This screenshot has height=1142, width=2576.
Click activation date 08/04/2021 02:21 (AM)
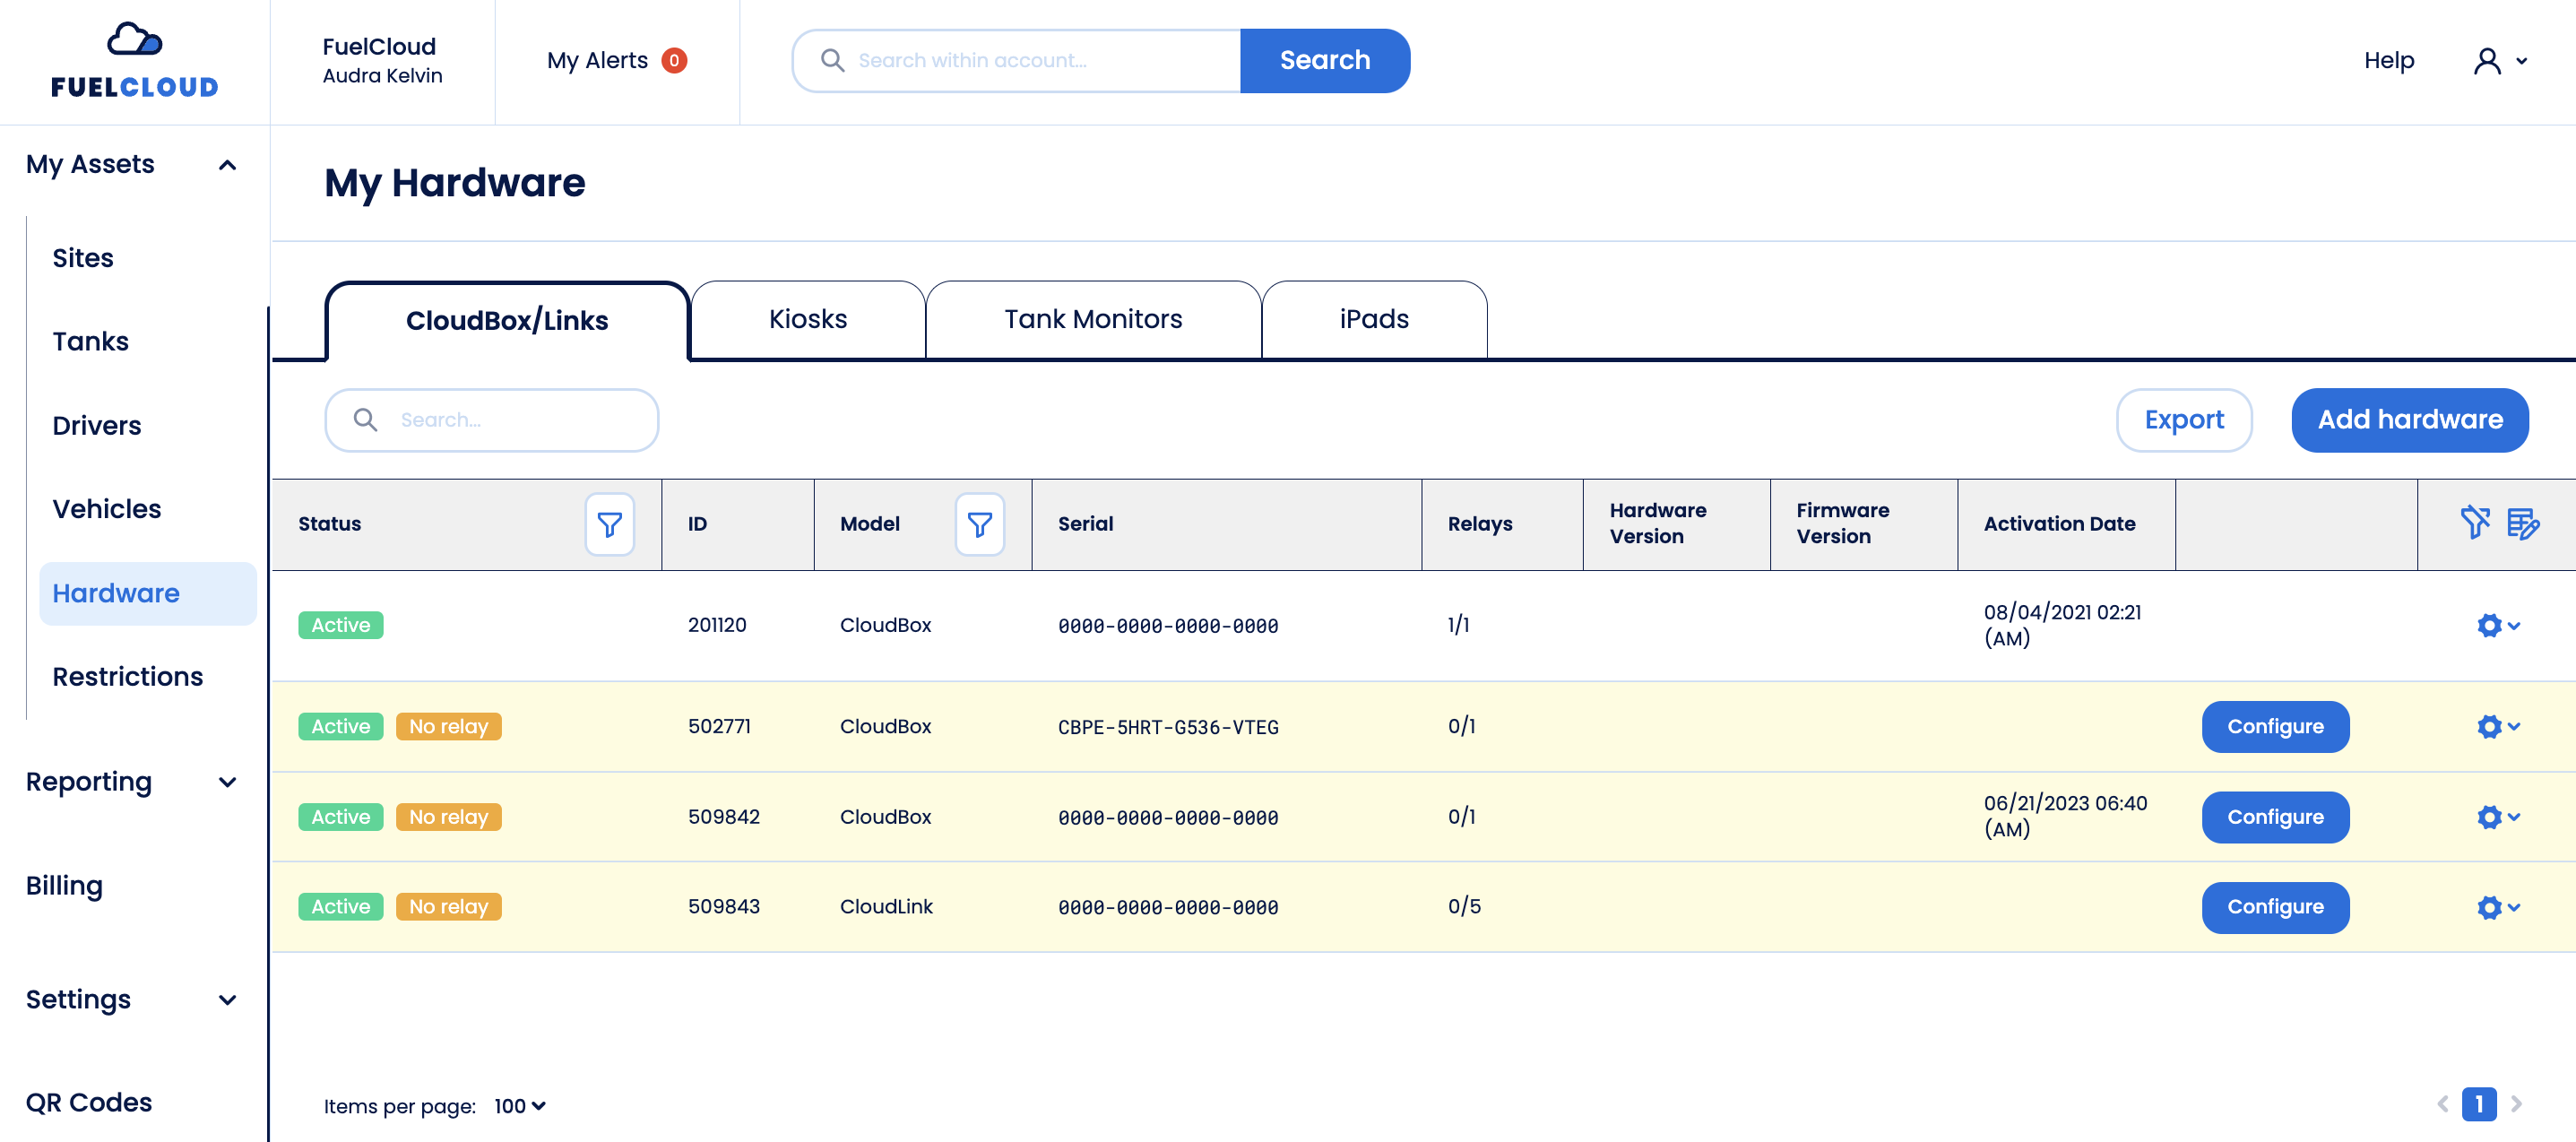(2062, 625)
